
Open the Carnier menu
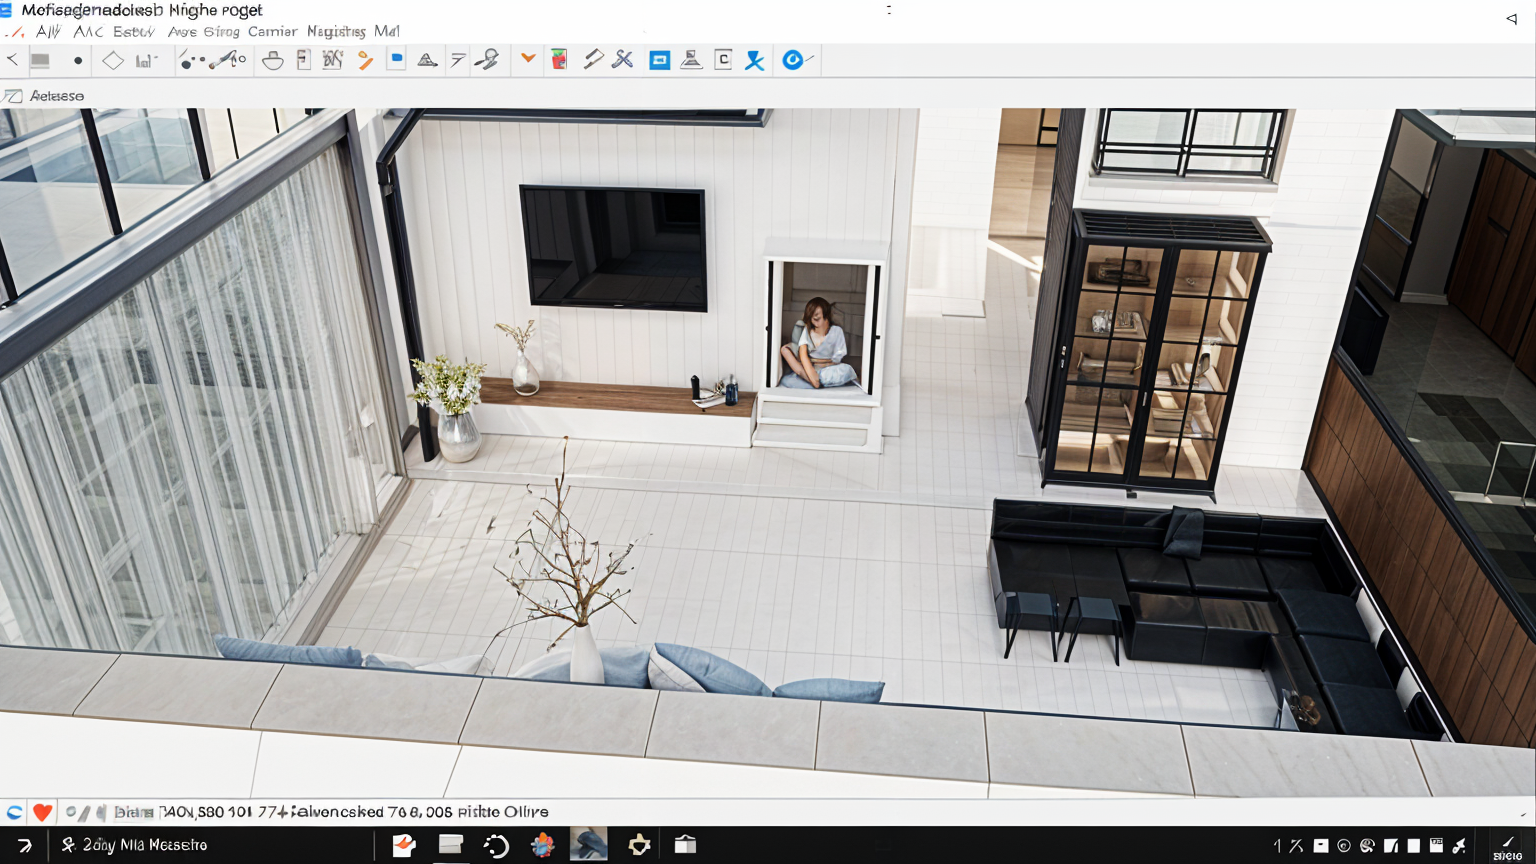pyautogui.click(x=272, y=32)
